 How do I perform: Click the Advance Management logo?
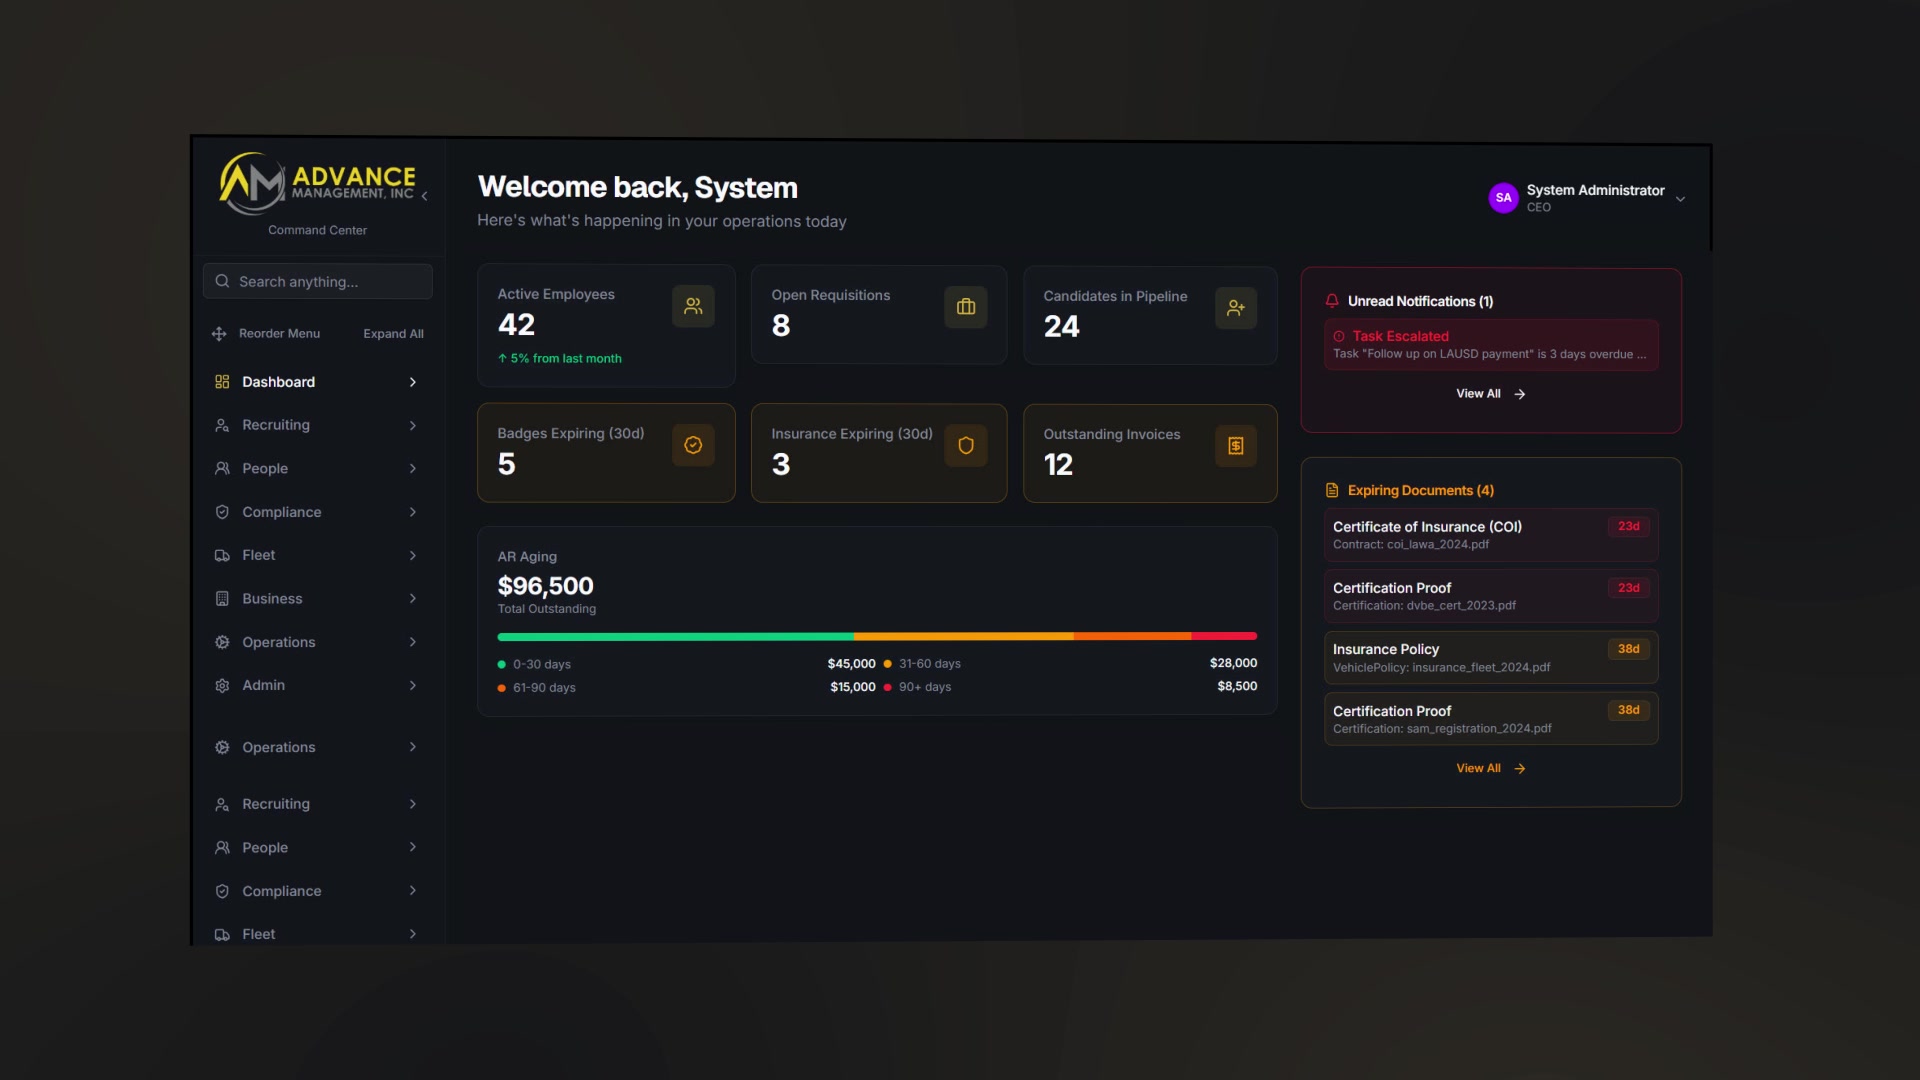[x=318, y=184]
